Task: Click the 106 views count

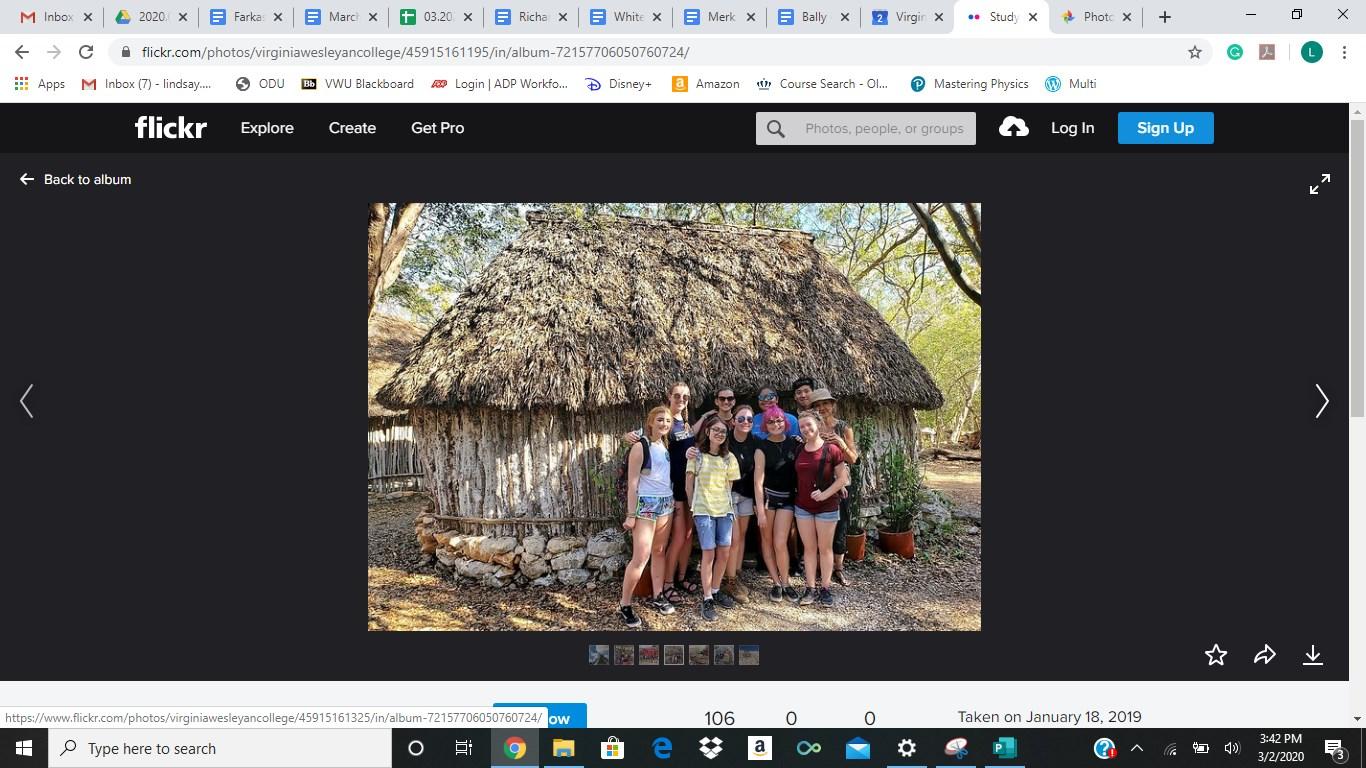Action: (x=720, y=718)
